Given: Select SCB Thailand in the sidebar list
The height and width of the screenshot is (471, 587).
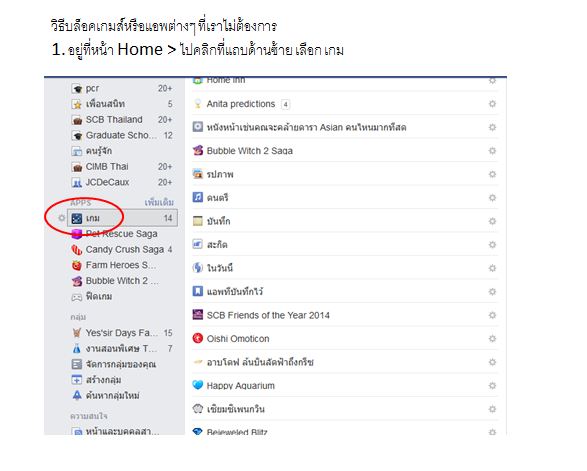Looking at the screenshot, I should 114,119.
